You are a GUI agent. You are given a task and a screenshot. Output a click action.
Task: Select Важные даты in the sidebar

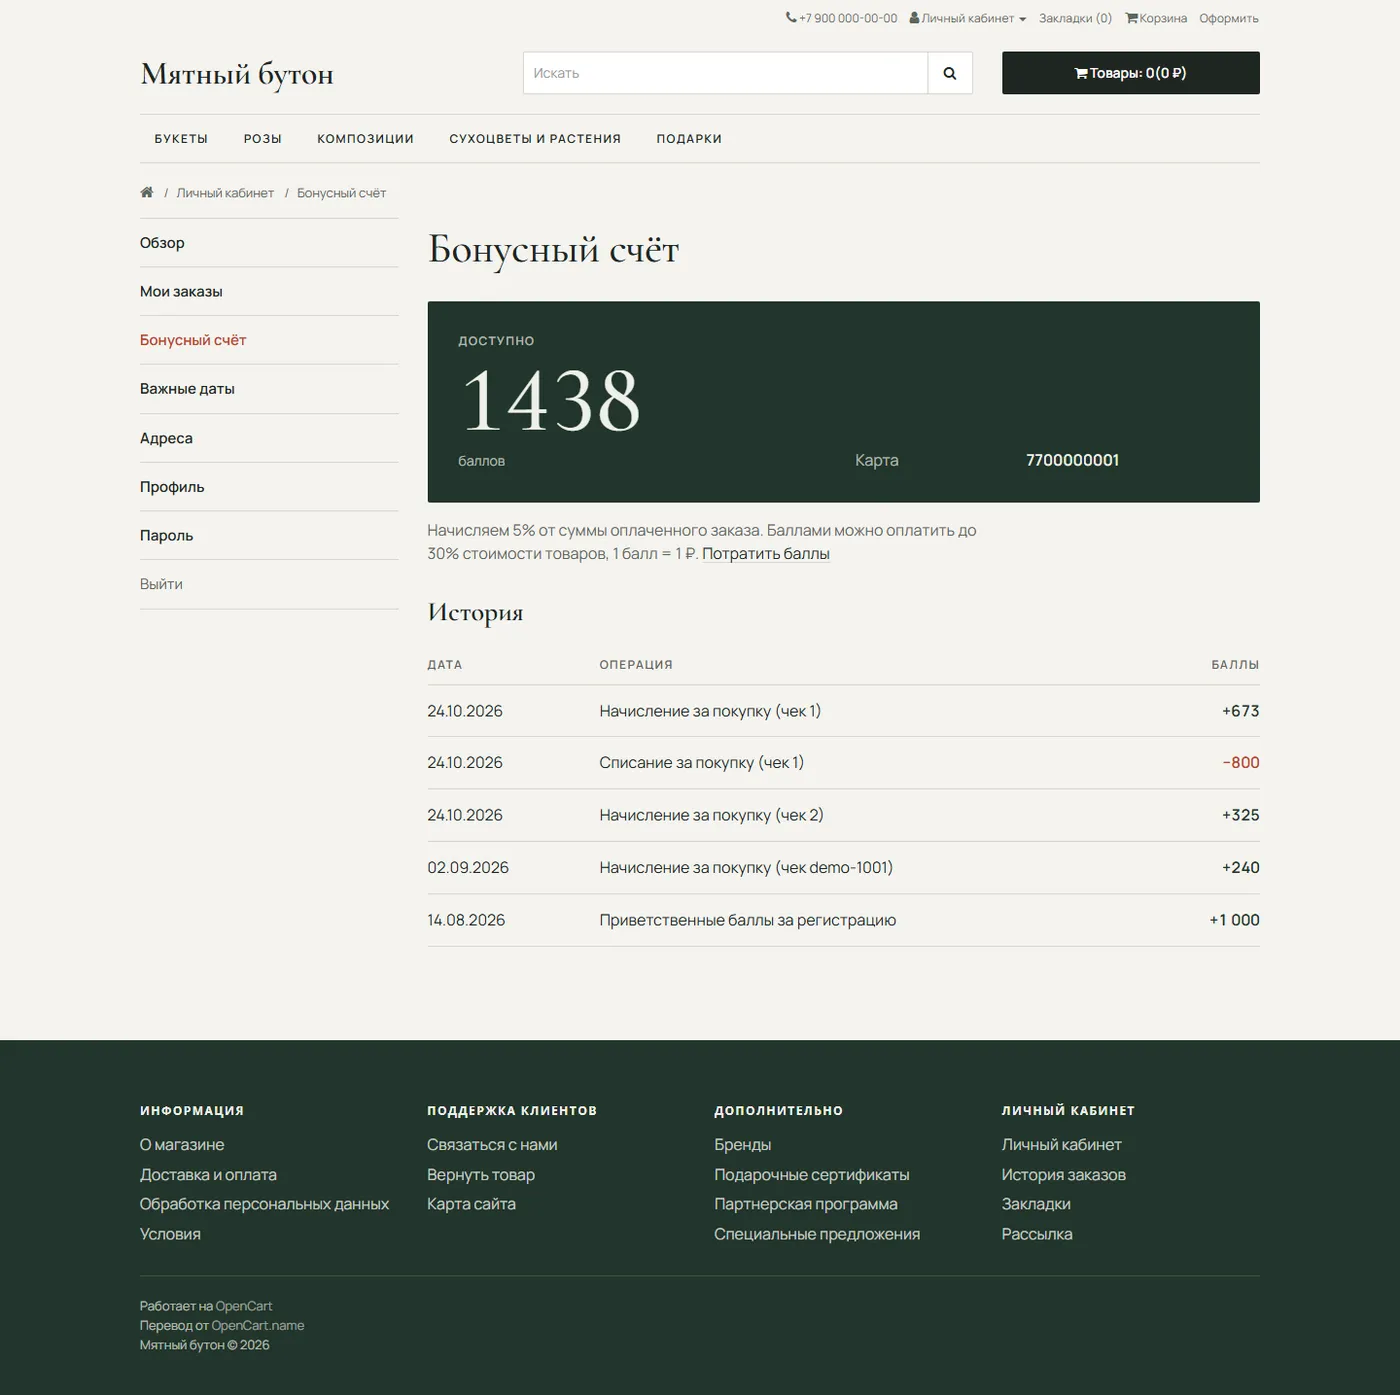269,389
